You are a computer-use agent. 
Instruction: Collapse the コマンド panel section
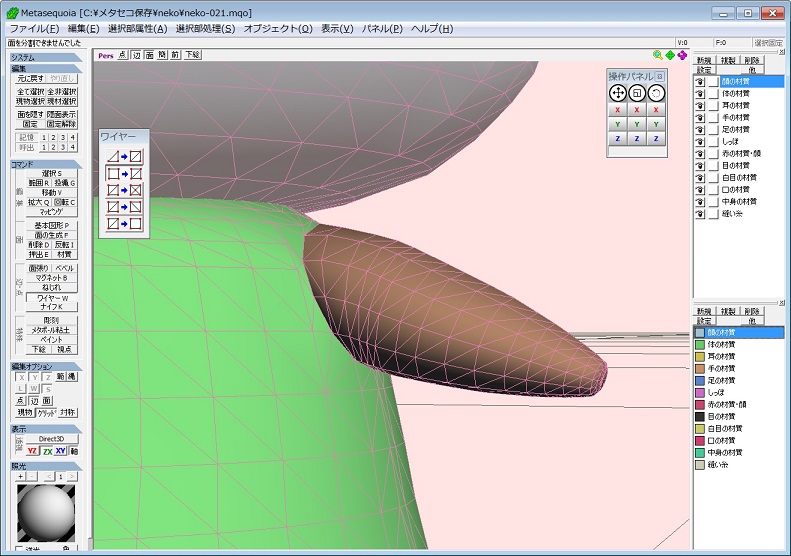tap(22, 162)
